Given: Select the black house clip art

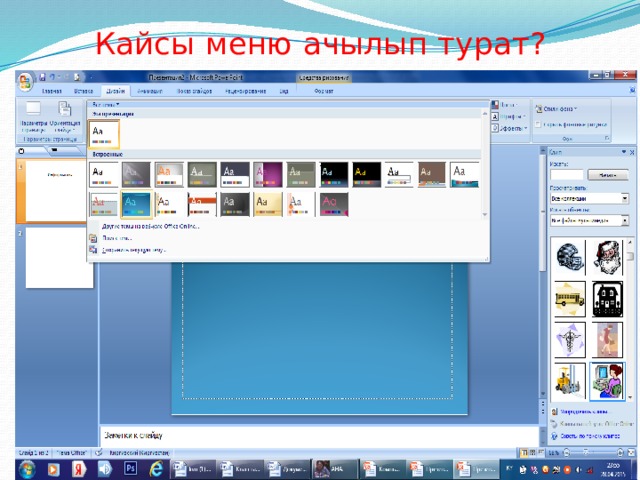Looking at the screenshot, I should tap(608, 299).
